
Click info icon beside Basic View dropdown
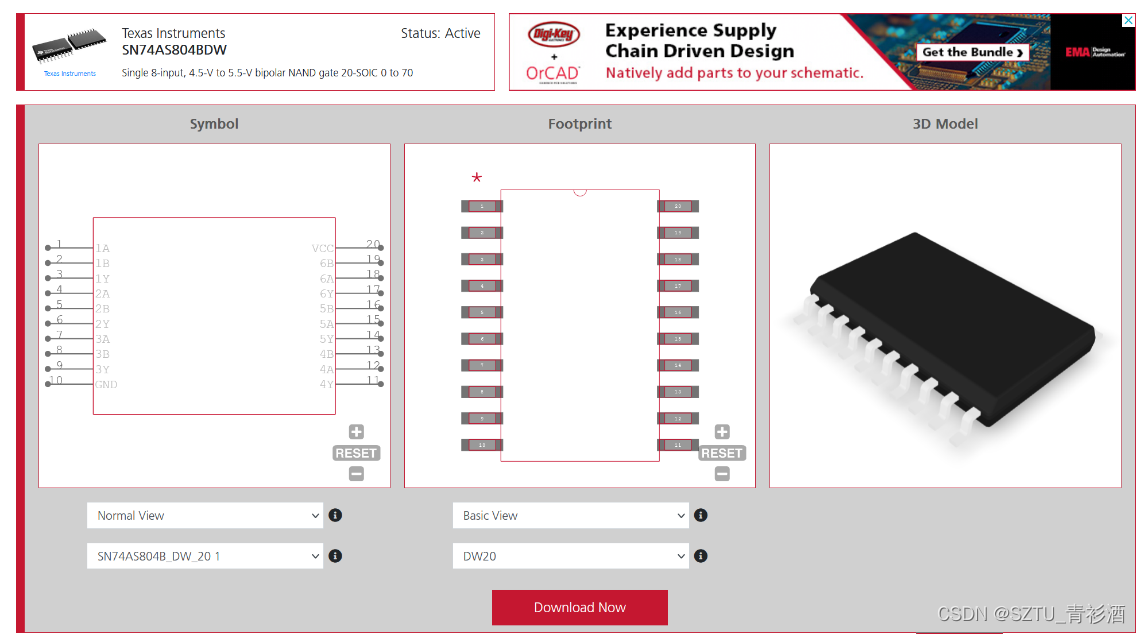pyautogui.click(x=701, y=515)
